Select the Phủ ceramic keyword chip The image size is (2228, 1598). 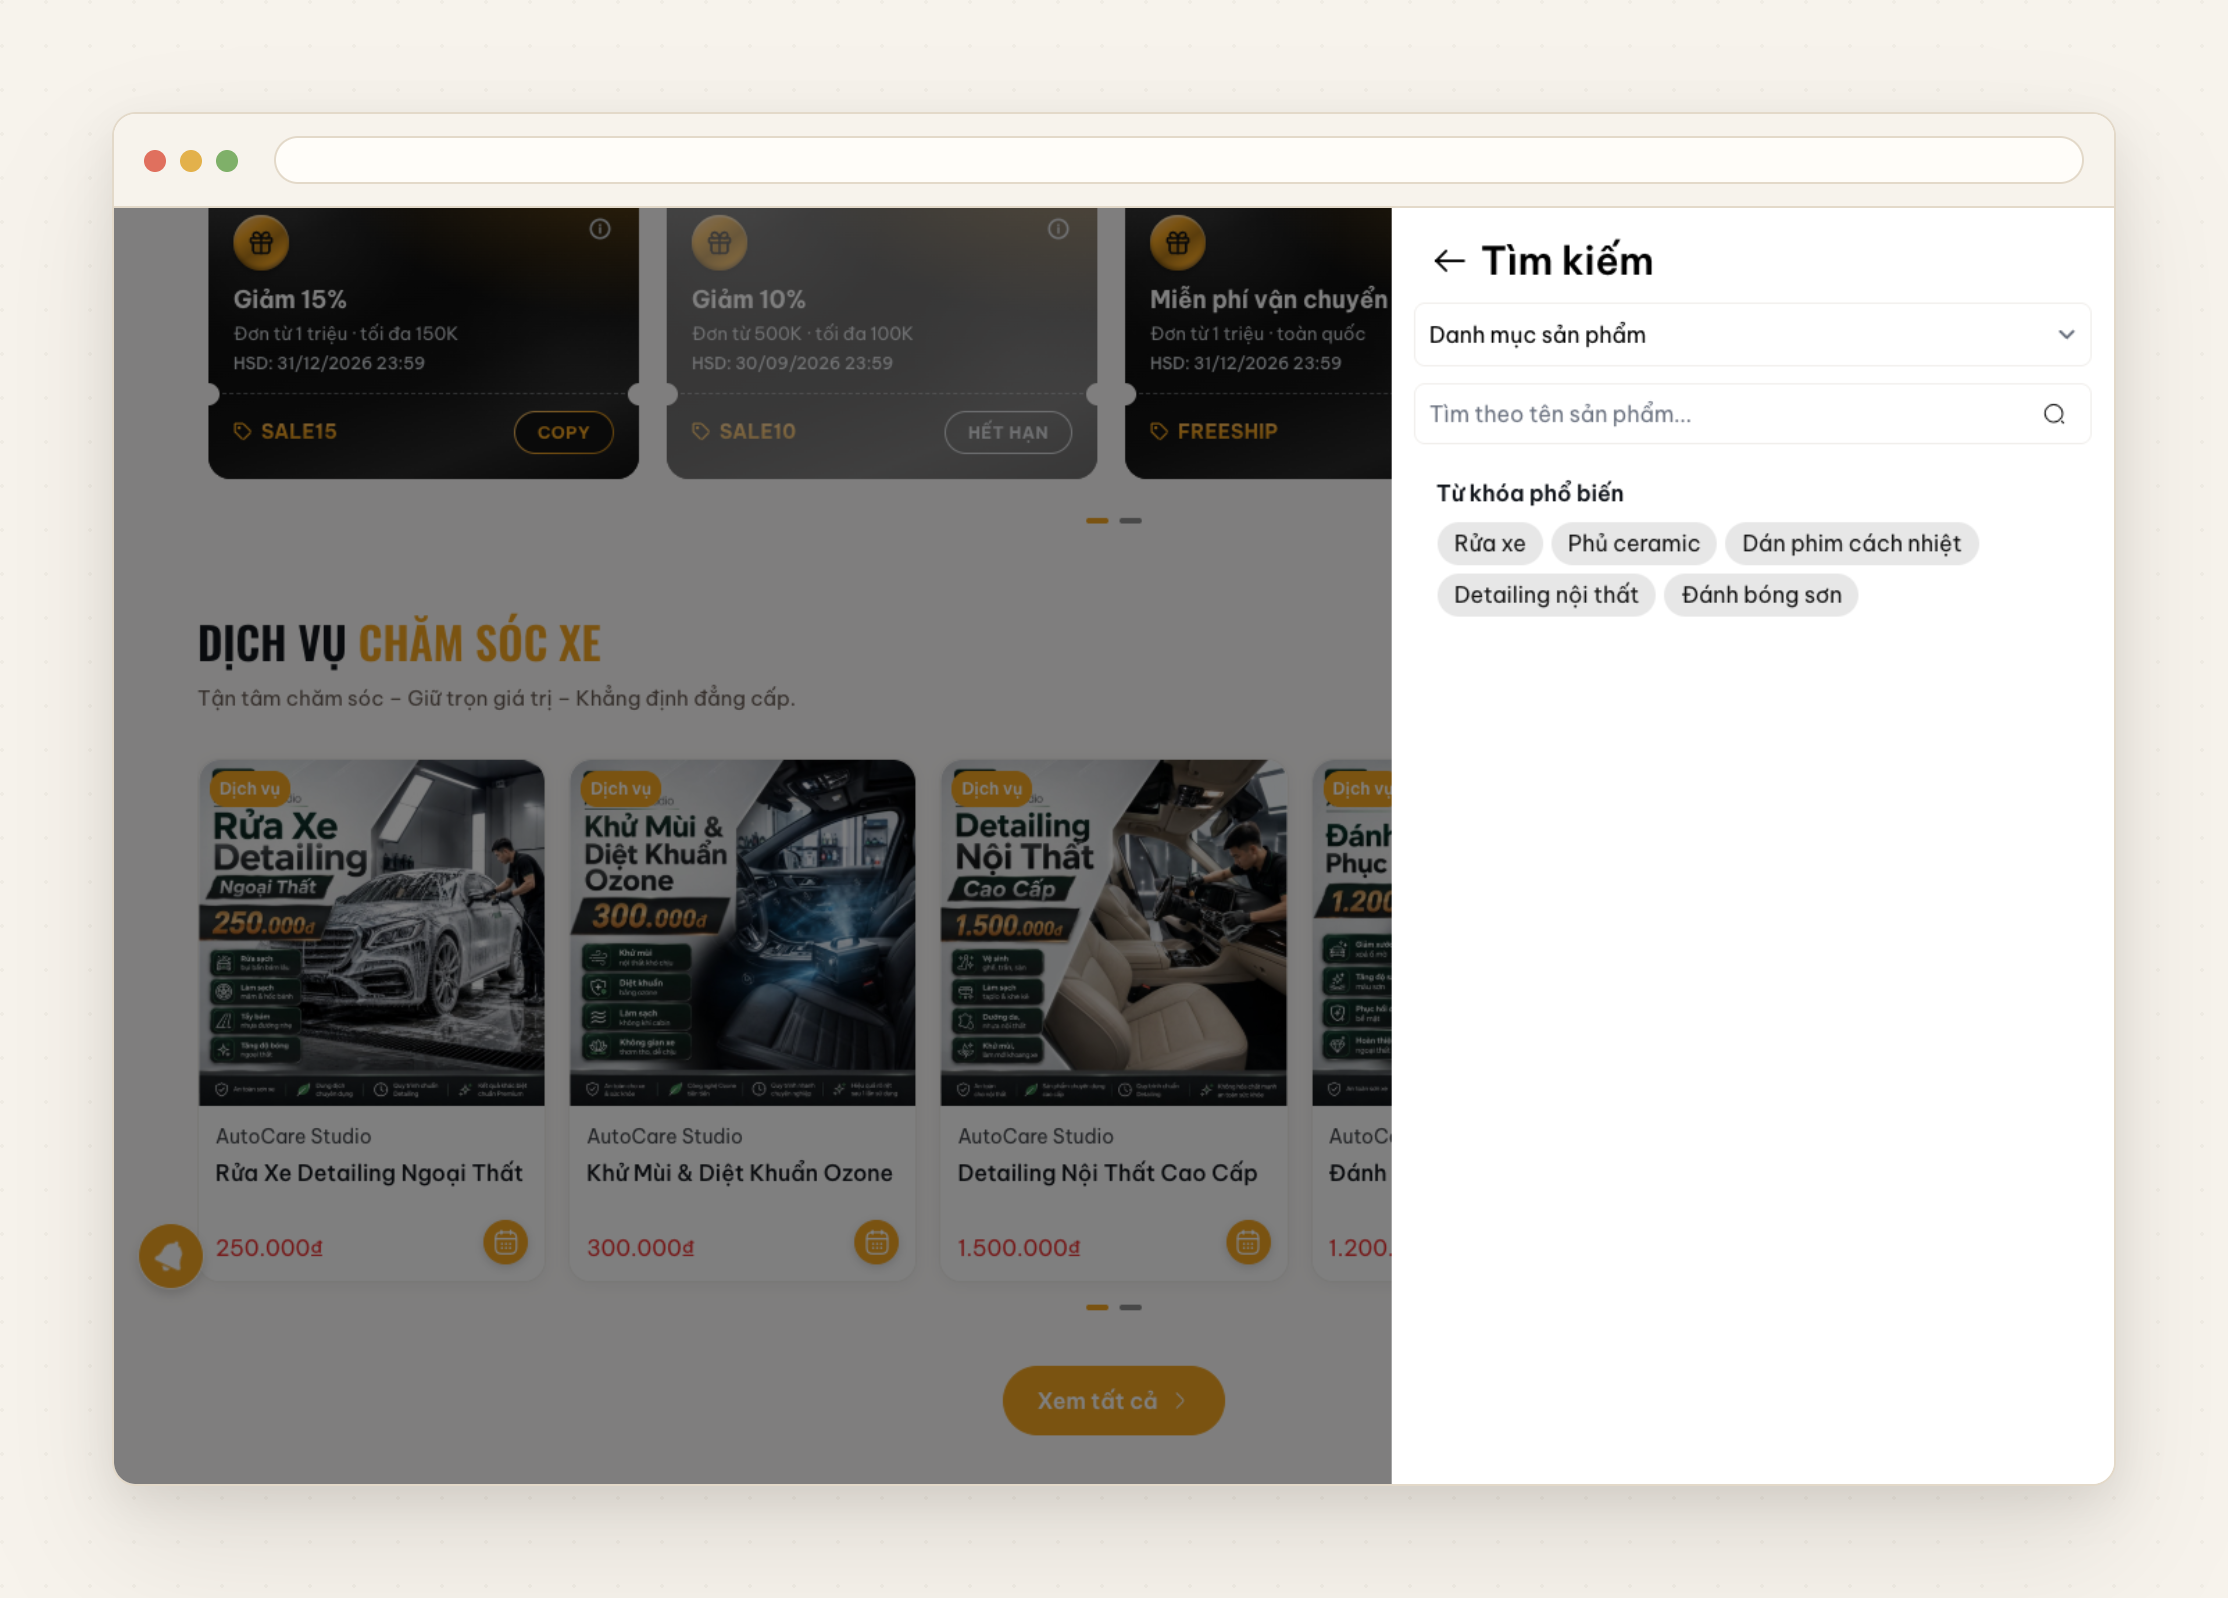[1633, 543]
